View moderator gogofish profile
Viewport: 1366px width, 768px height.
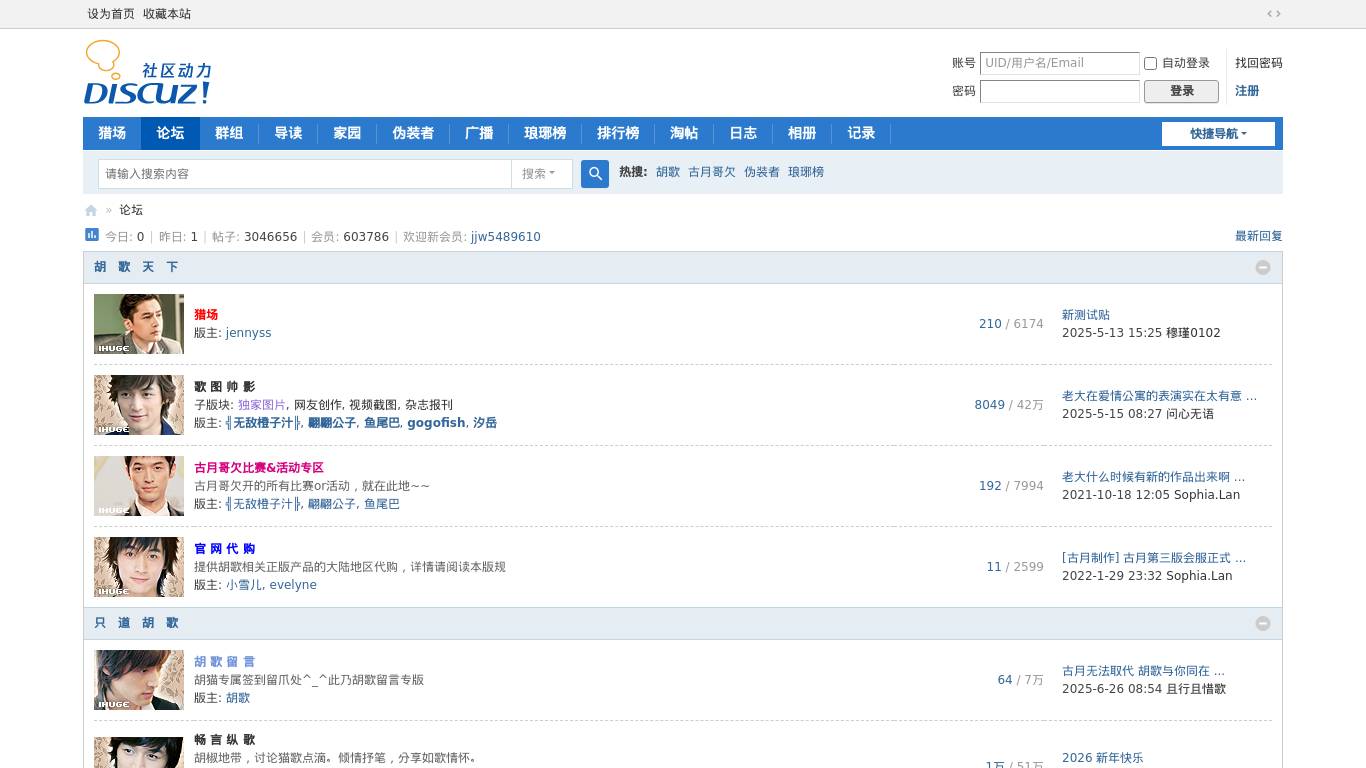tap(436, 423)
